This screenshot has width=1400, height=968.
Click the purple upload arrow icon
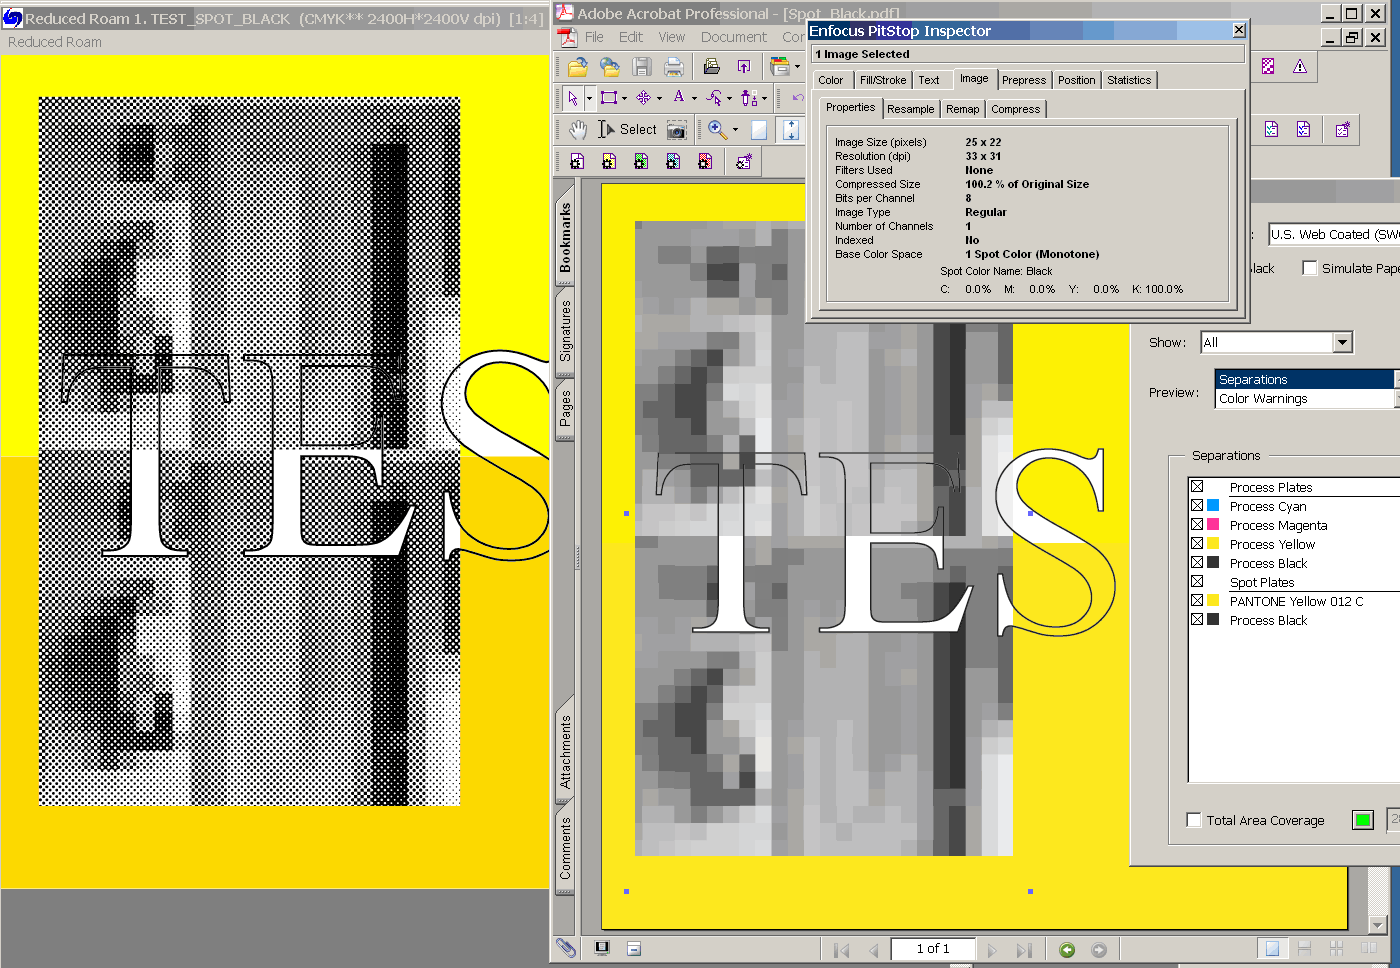[743, 67]
